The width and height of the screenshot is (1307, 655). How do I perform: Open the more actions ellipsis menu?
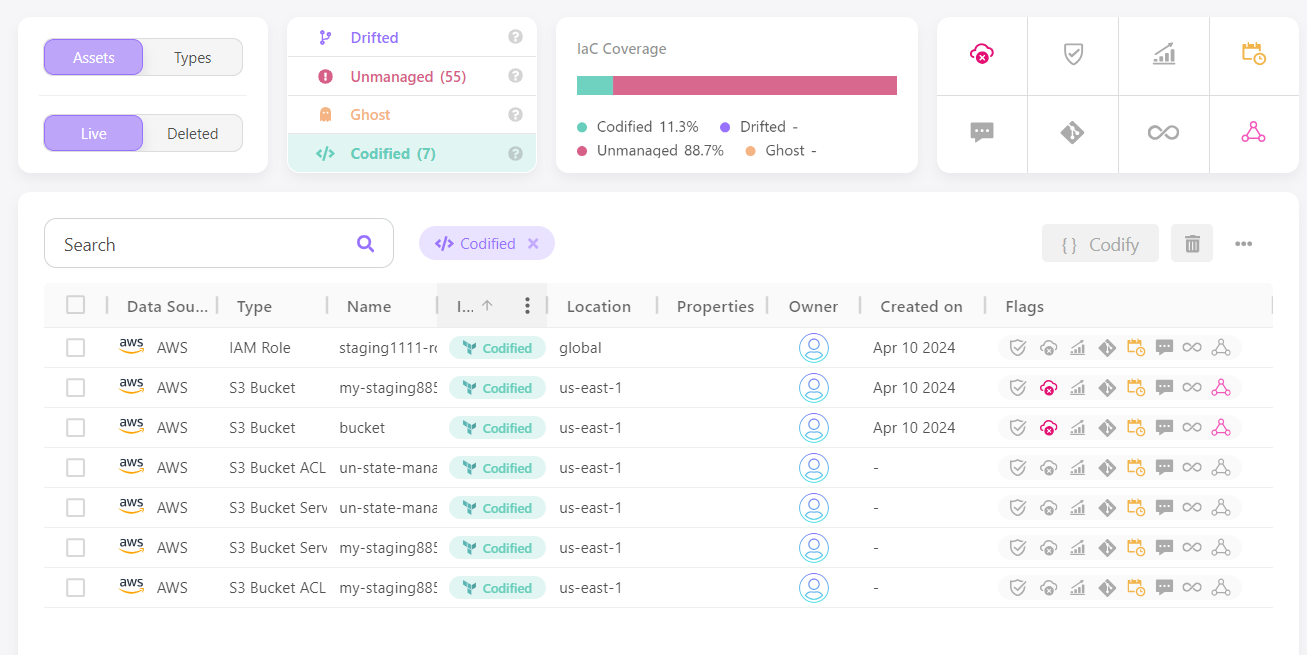pyautogui.click(x=1243, y=243)
